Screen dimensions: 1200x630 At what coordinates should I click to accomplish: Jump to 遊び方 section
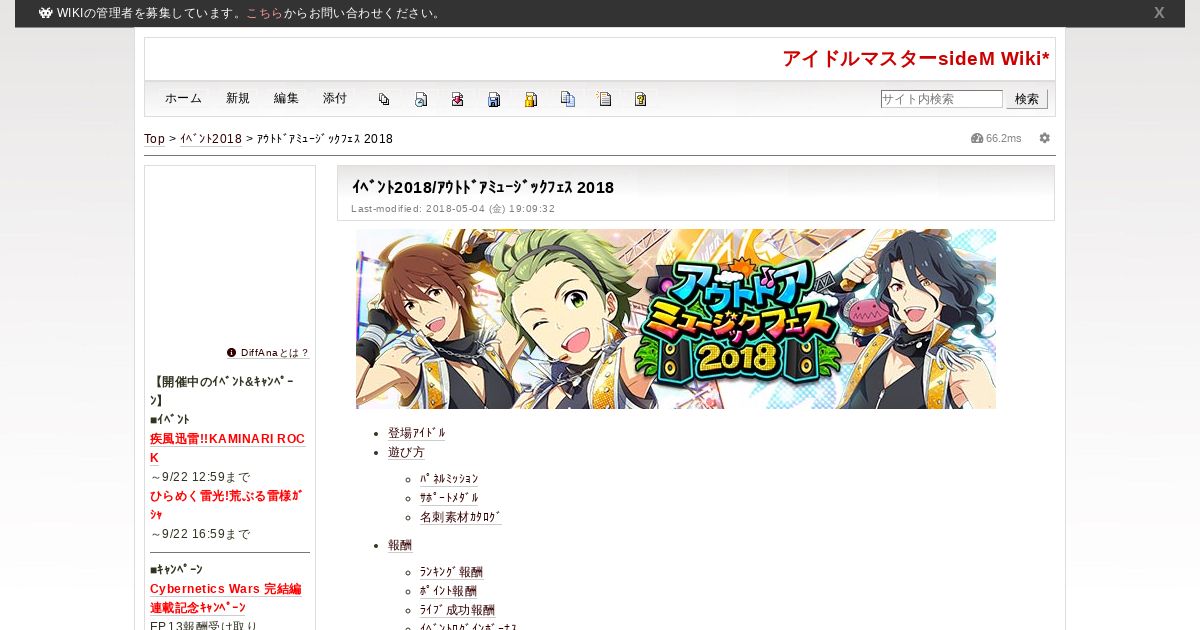(406, 452)
